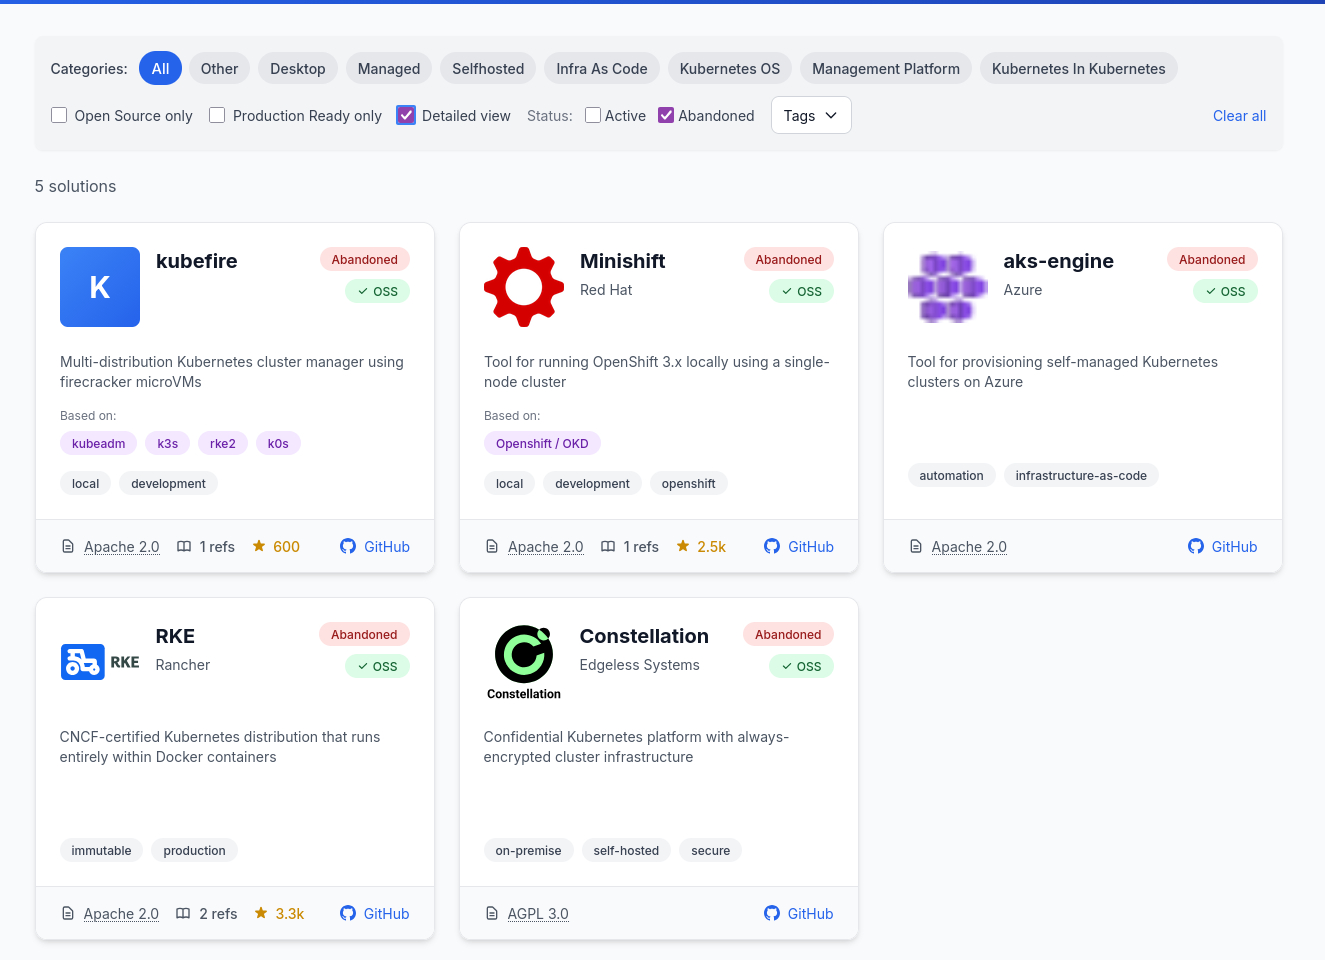The height and width of the screenshot is (960, 1325).
Task: Click the Clear all link
Action: (1239, 116)
